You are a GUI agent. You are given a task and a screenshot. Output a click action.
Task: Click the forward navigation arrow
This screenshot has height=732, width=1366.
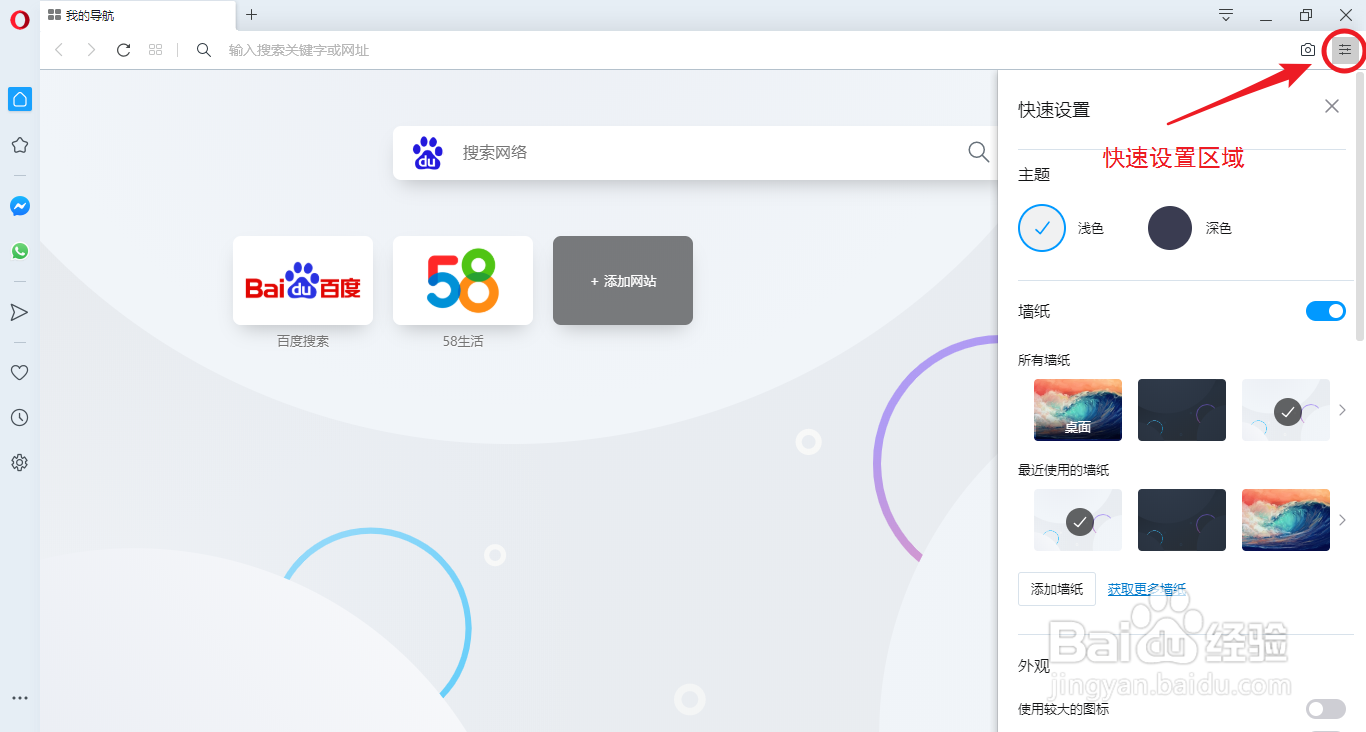coord(91,50)
